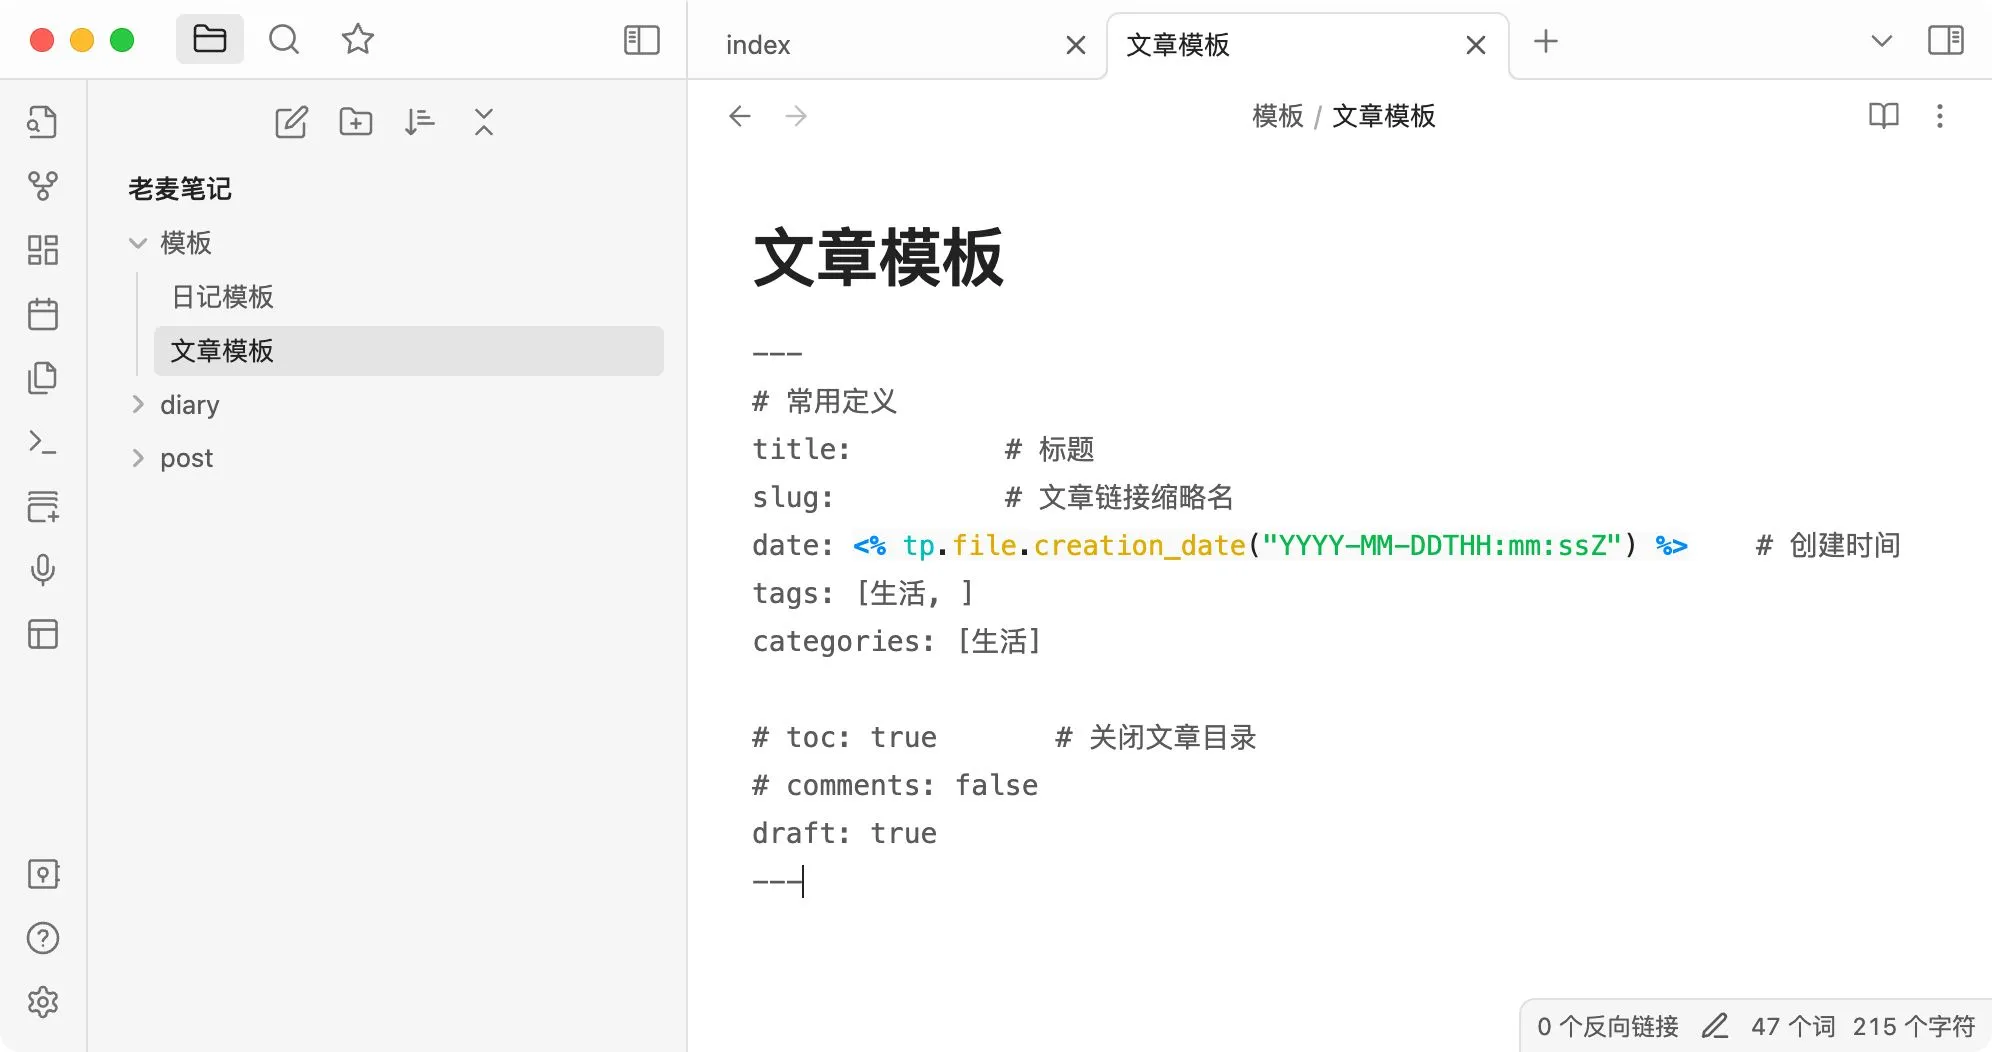Navigate back with the left arrow
Image resolution: width=1992 pixels, height=1052 pixels.
tap(740, 116)
